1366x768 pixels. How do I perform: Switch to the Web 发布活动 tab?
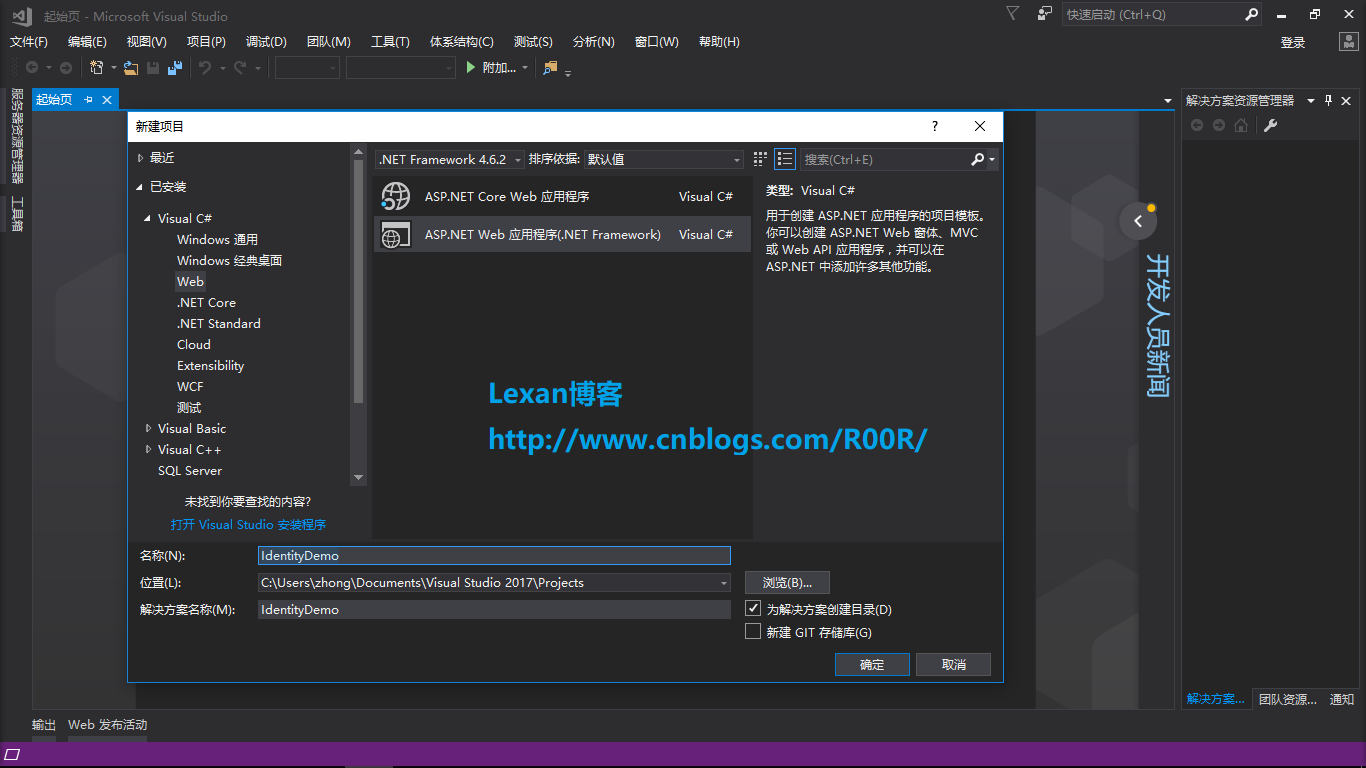pos(107,724)
